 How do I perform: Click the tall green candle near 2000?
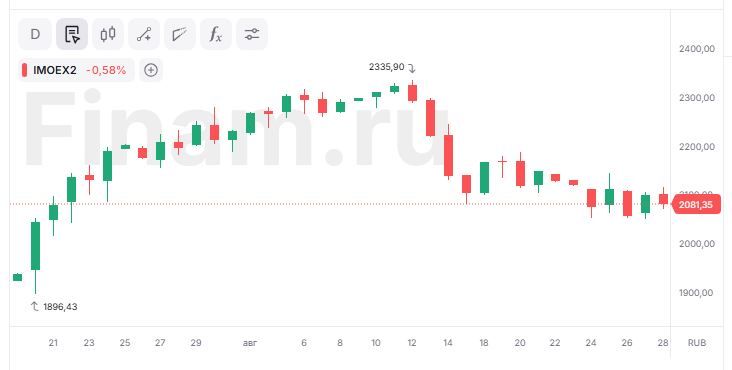tap(35, 246)
